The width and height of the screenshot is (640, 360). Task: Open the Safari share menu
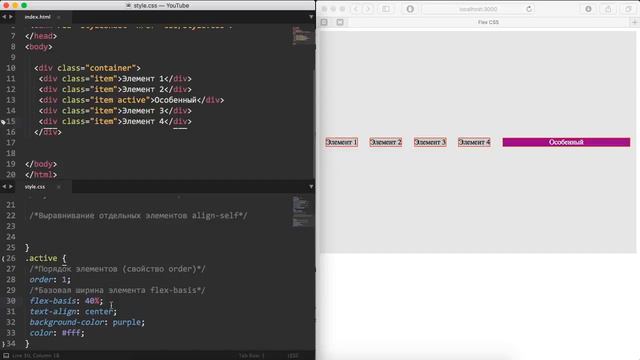point(608,9)
